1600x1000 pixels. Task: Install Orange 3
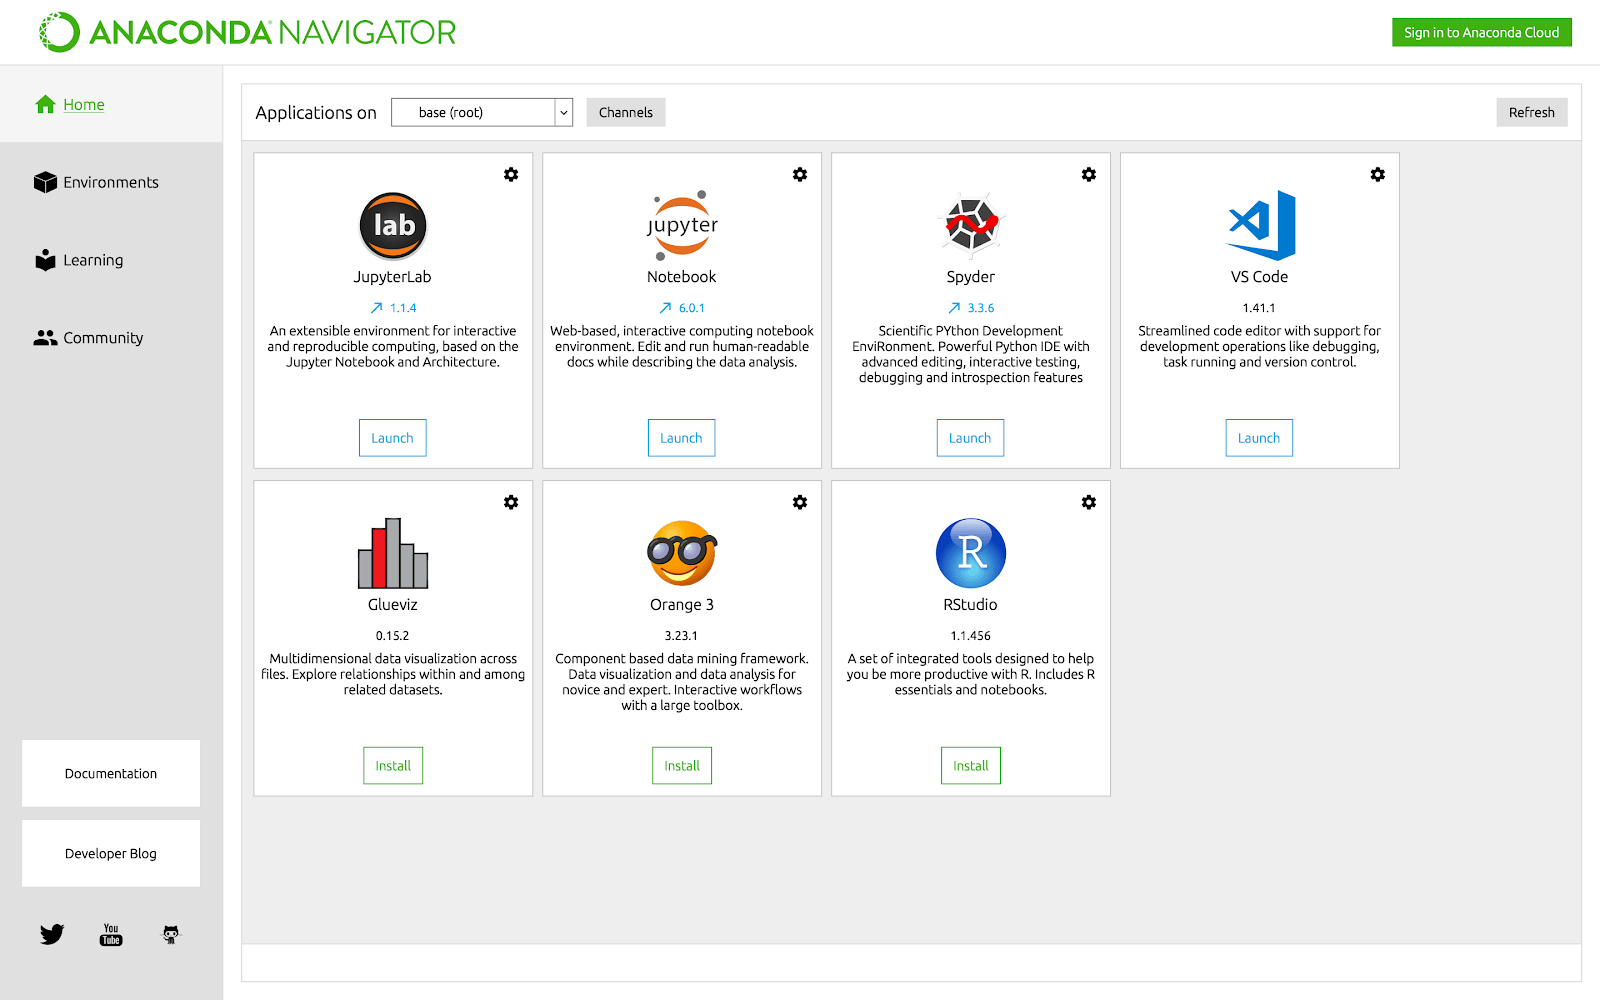(682, 766)
